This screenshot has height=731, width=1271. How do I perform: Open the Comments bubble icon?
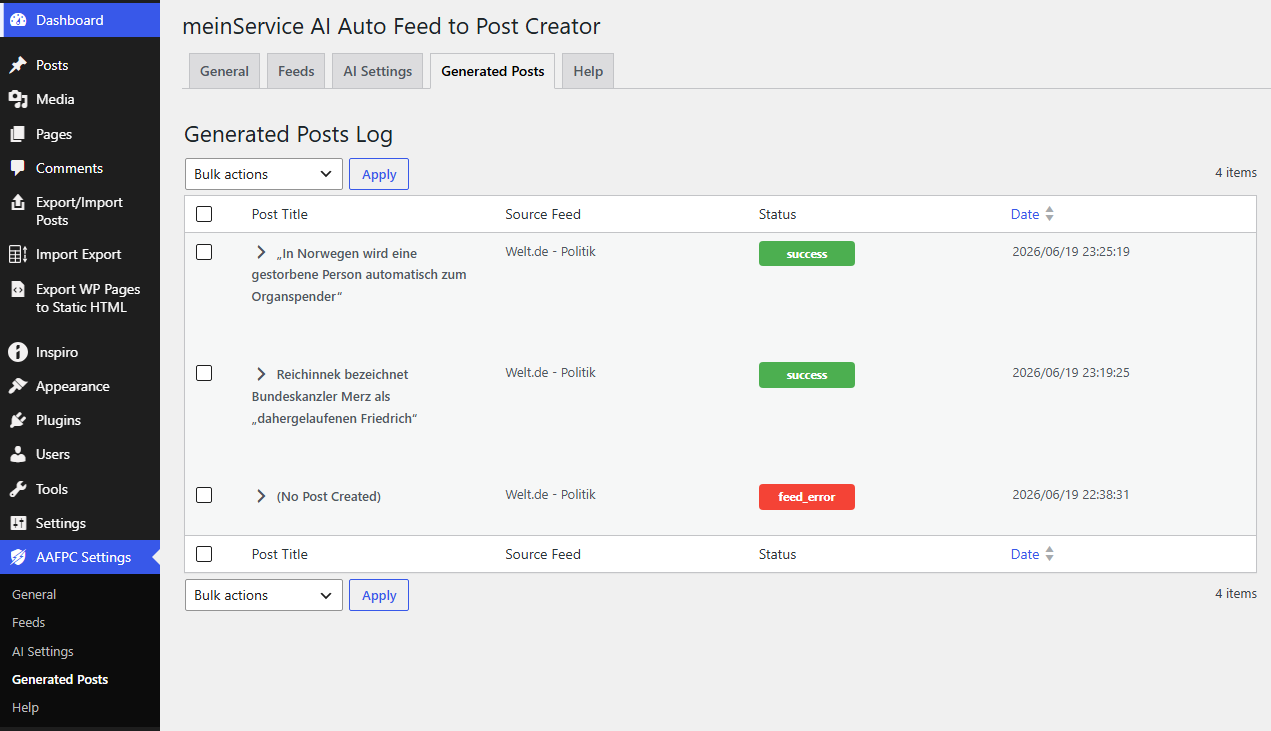point(18,168)
